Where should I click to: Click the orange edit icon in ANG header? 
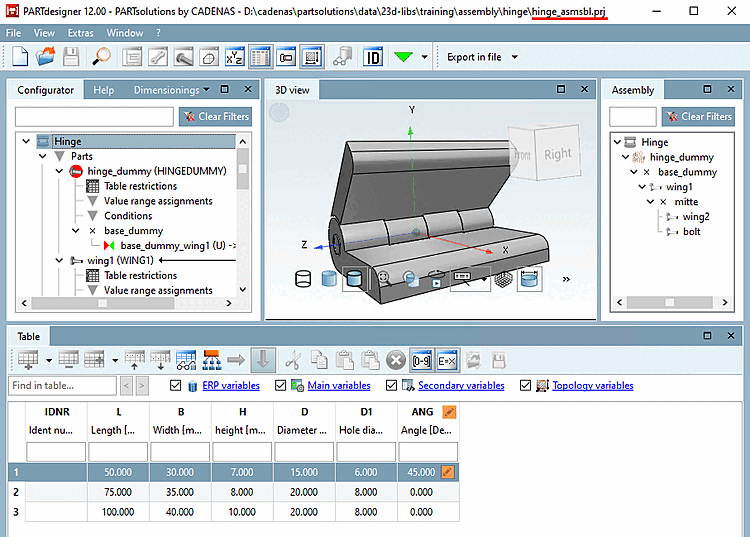[x=449, y=412]
